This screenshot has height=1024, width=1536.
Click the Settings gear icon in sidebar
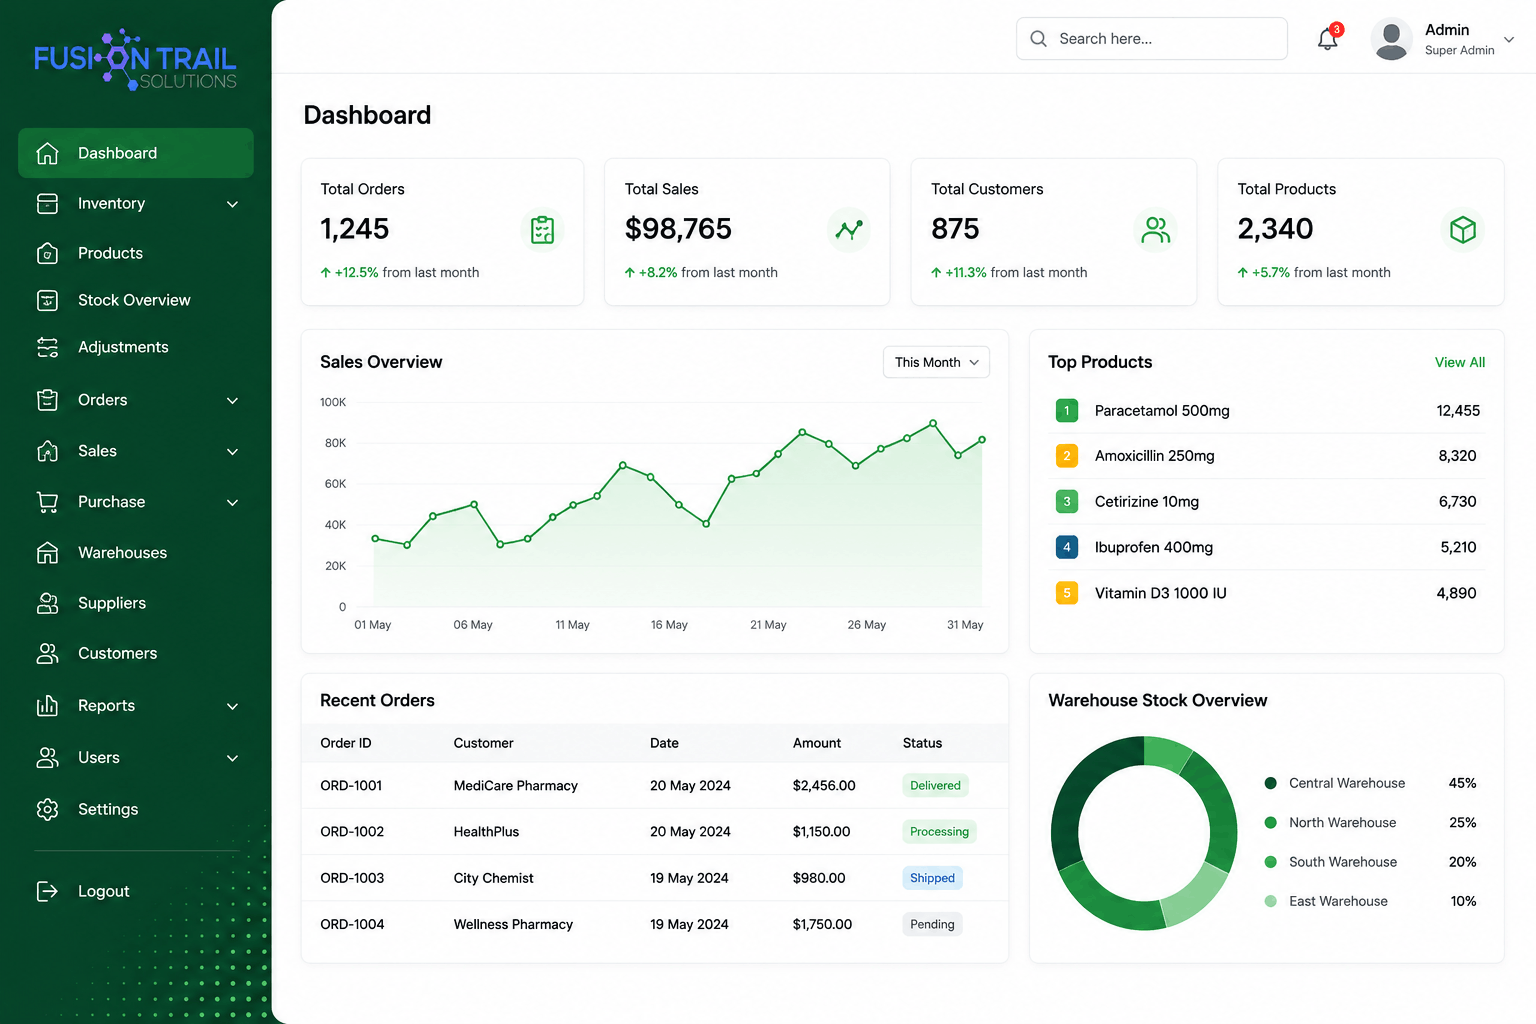click(x=47, y=809)
